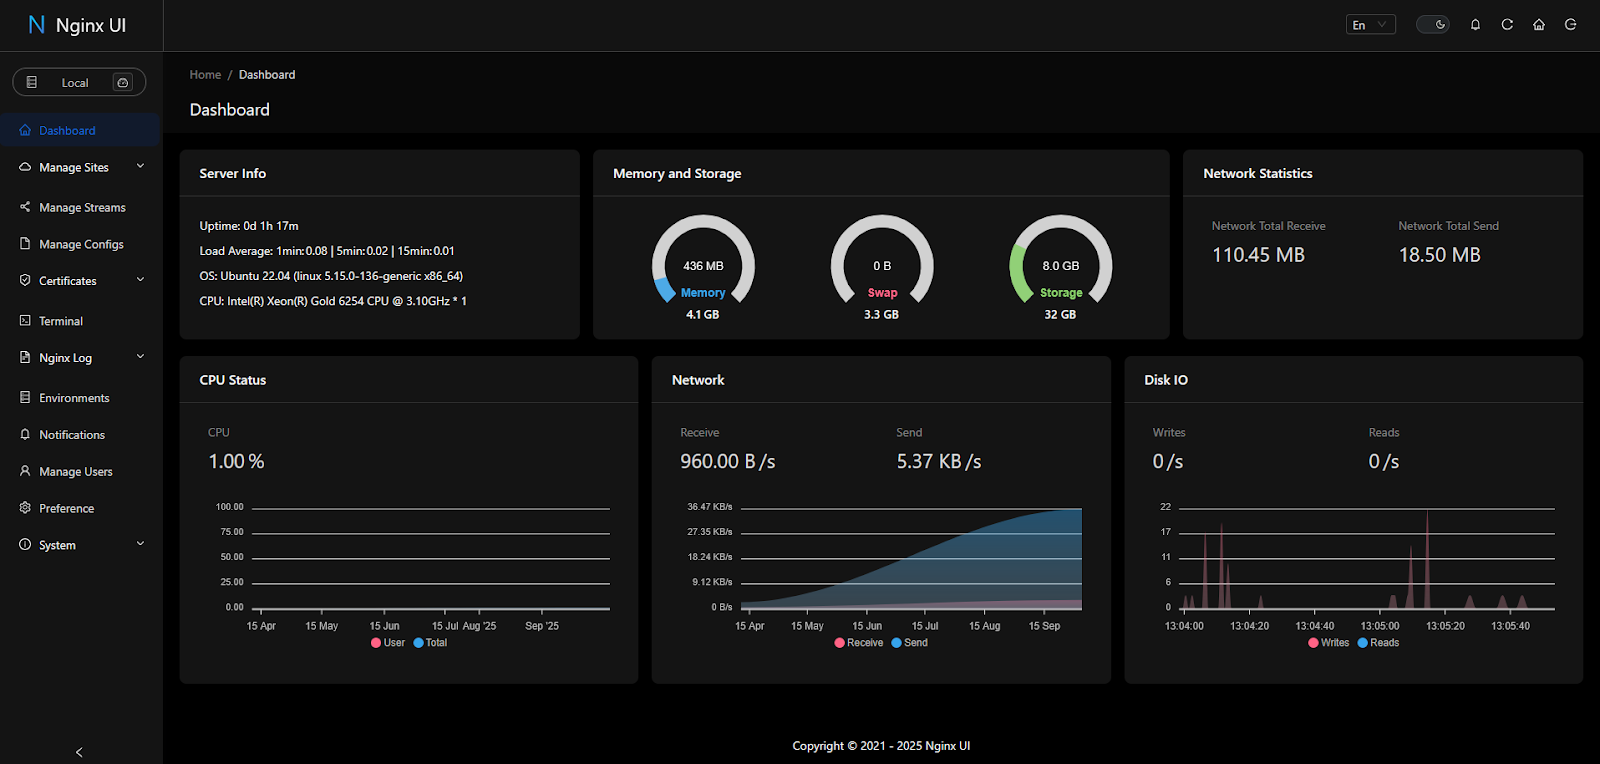Click the 5.37 KB/s send value

click(x=939, y=461)
